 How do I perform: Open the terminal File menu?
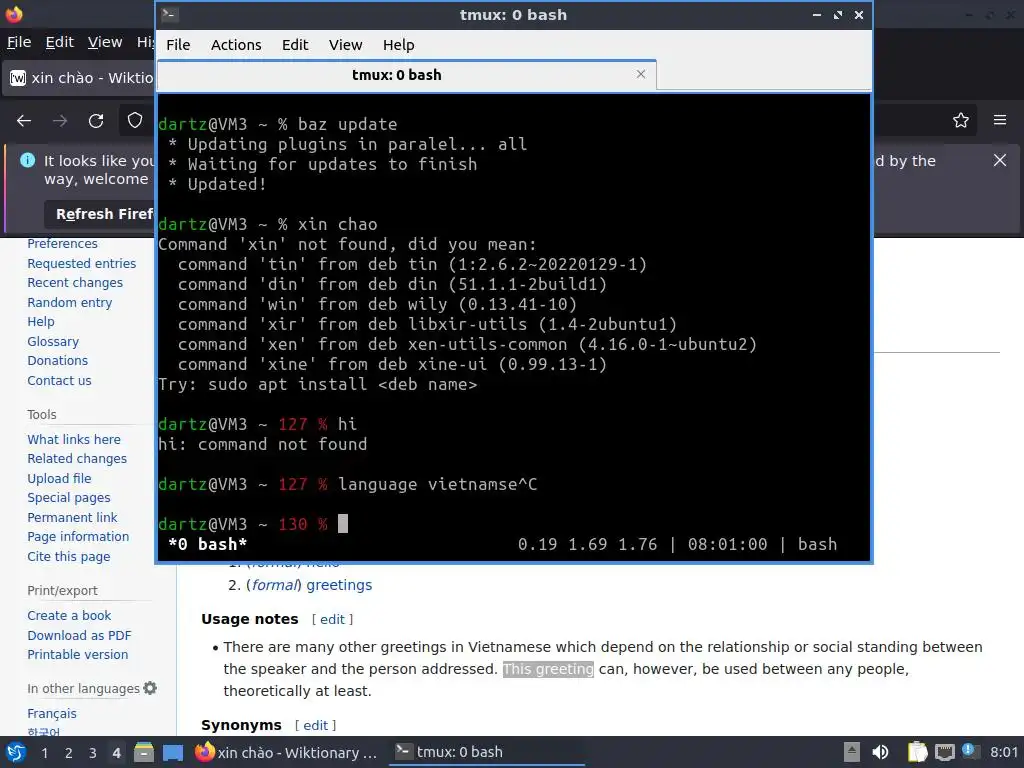click(x=178, y=45)
